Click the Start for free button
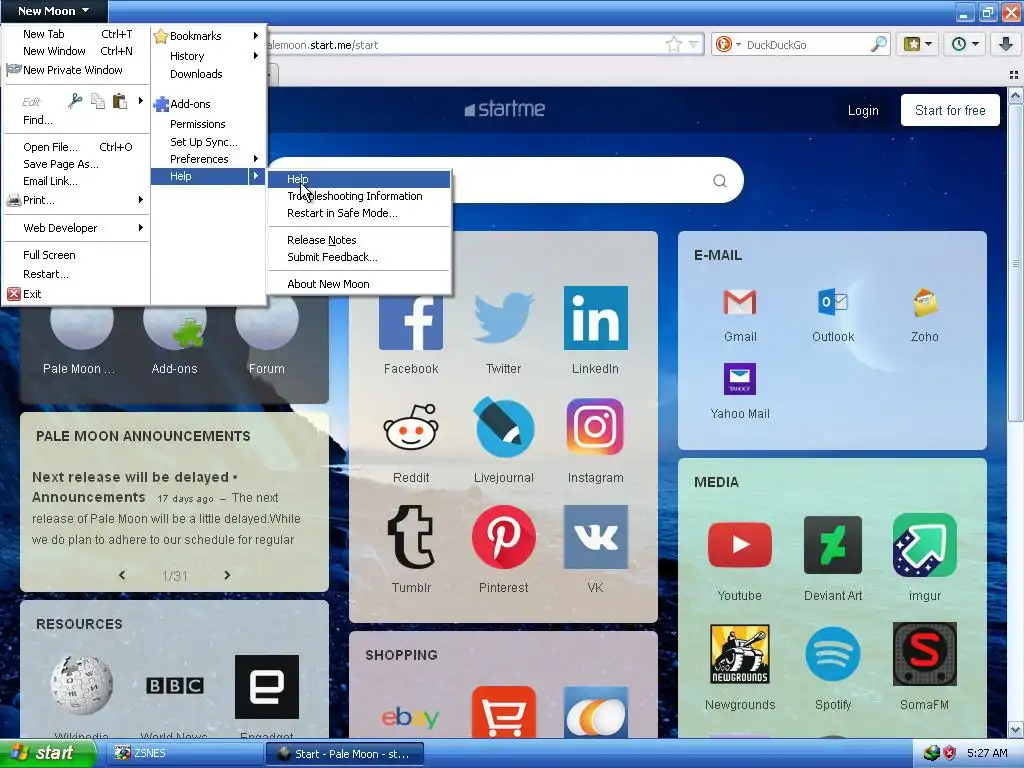This screenshot has width=1024, height=768. (x=950, y=110)
